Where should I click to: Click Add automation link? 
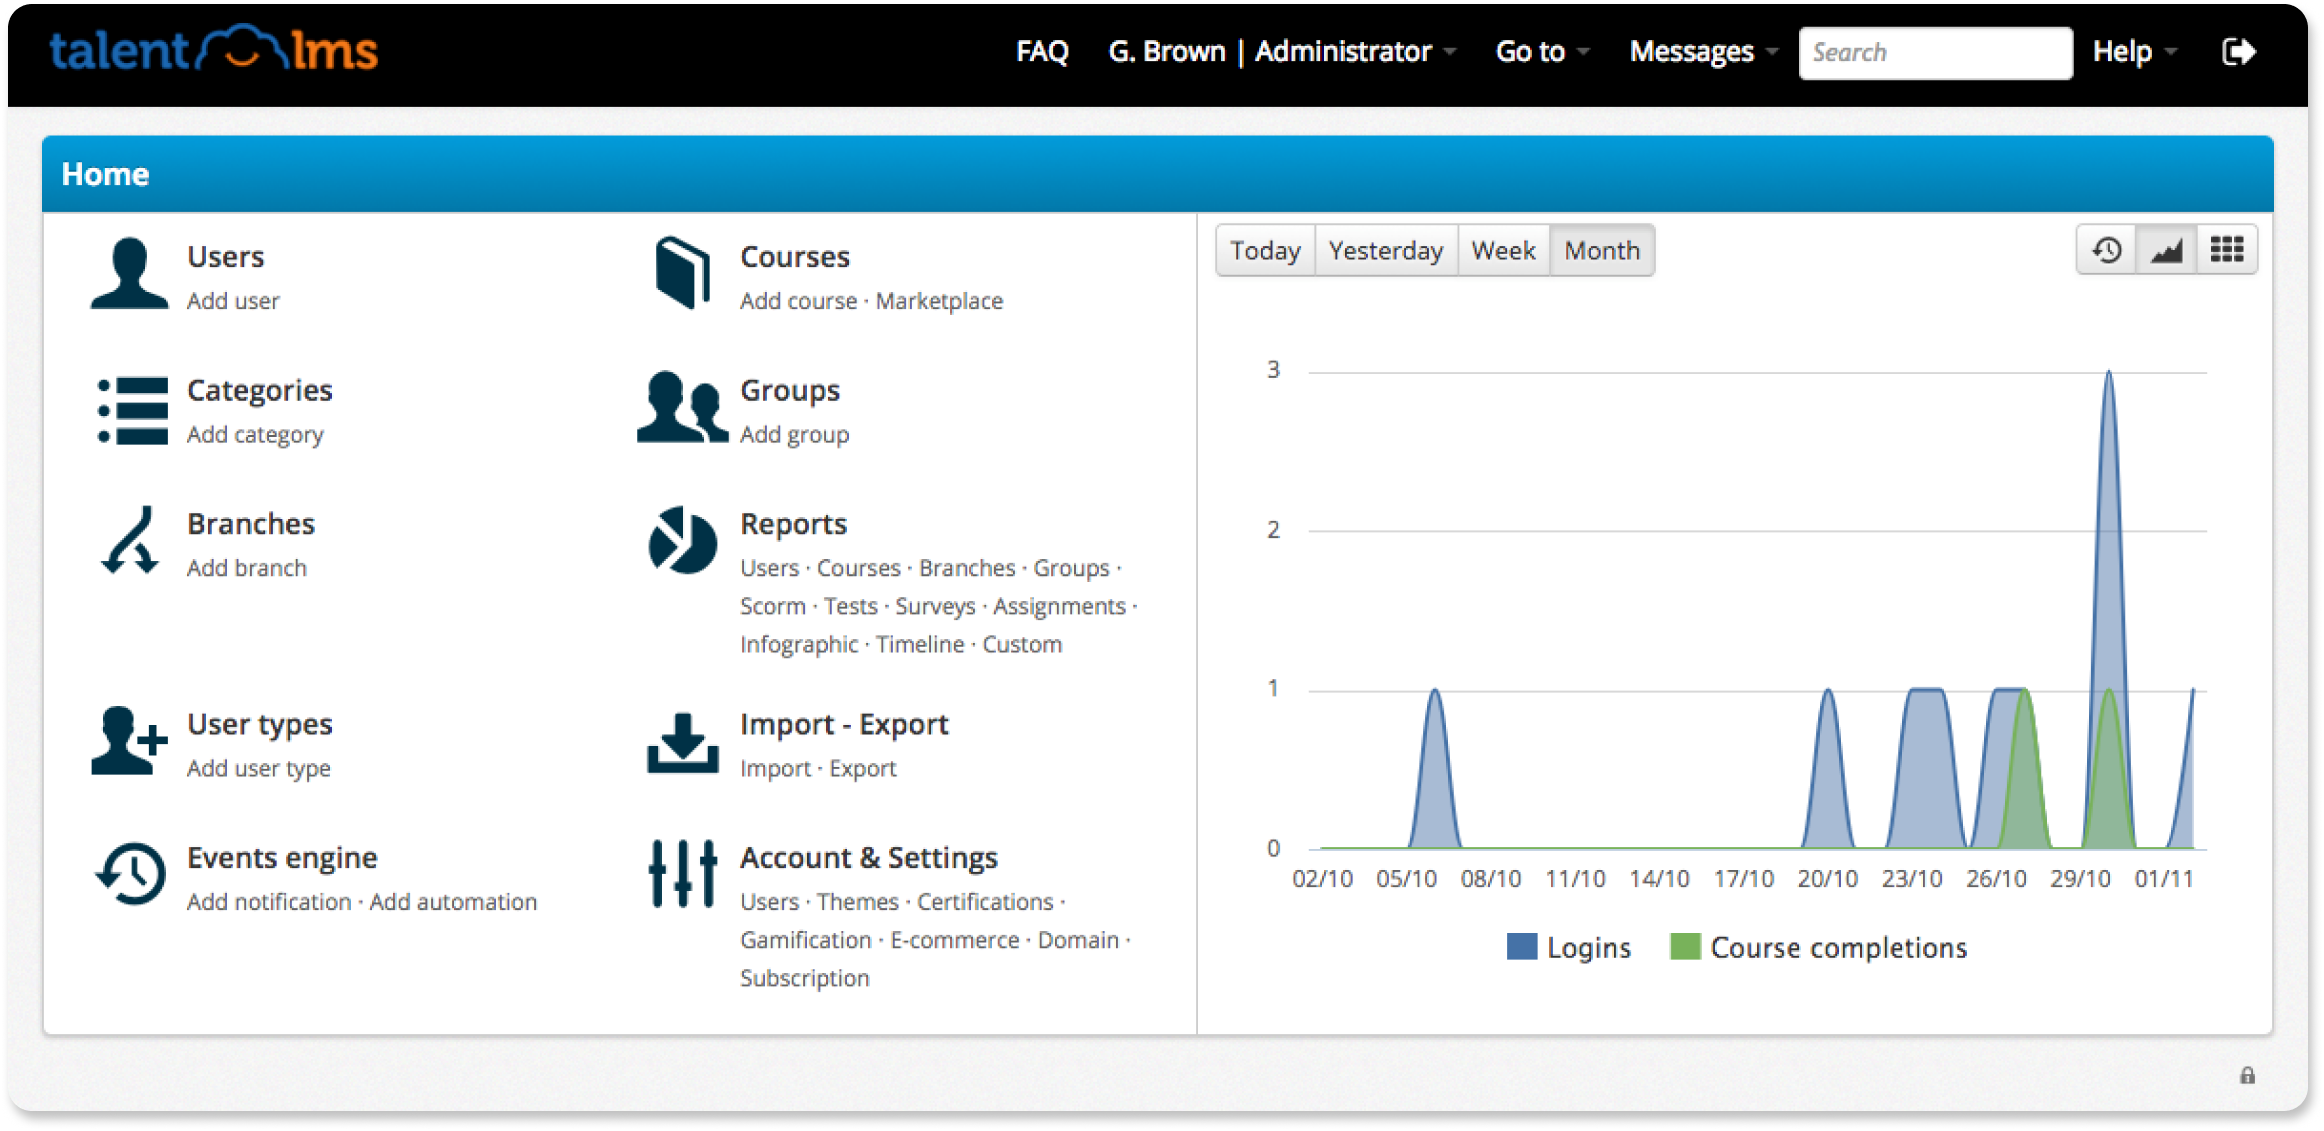(x=453, y=902)
